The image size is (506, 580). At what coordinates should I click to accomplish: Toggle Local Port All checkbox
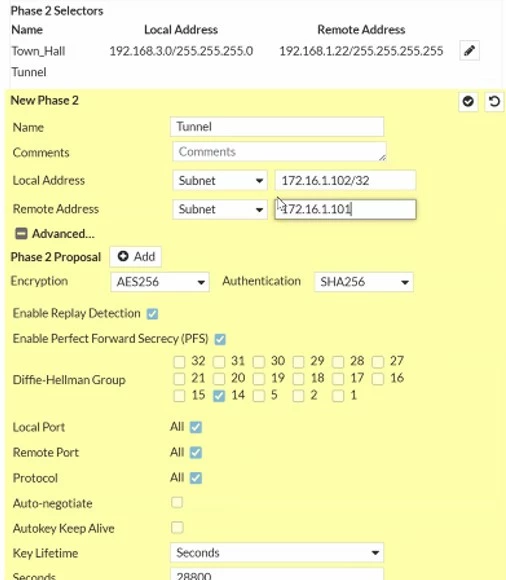(x=196, y=427)
